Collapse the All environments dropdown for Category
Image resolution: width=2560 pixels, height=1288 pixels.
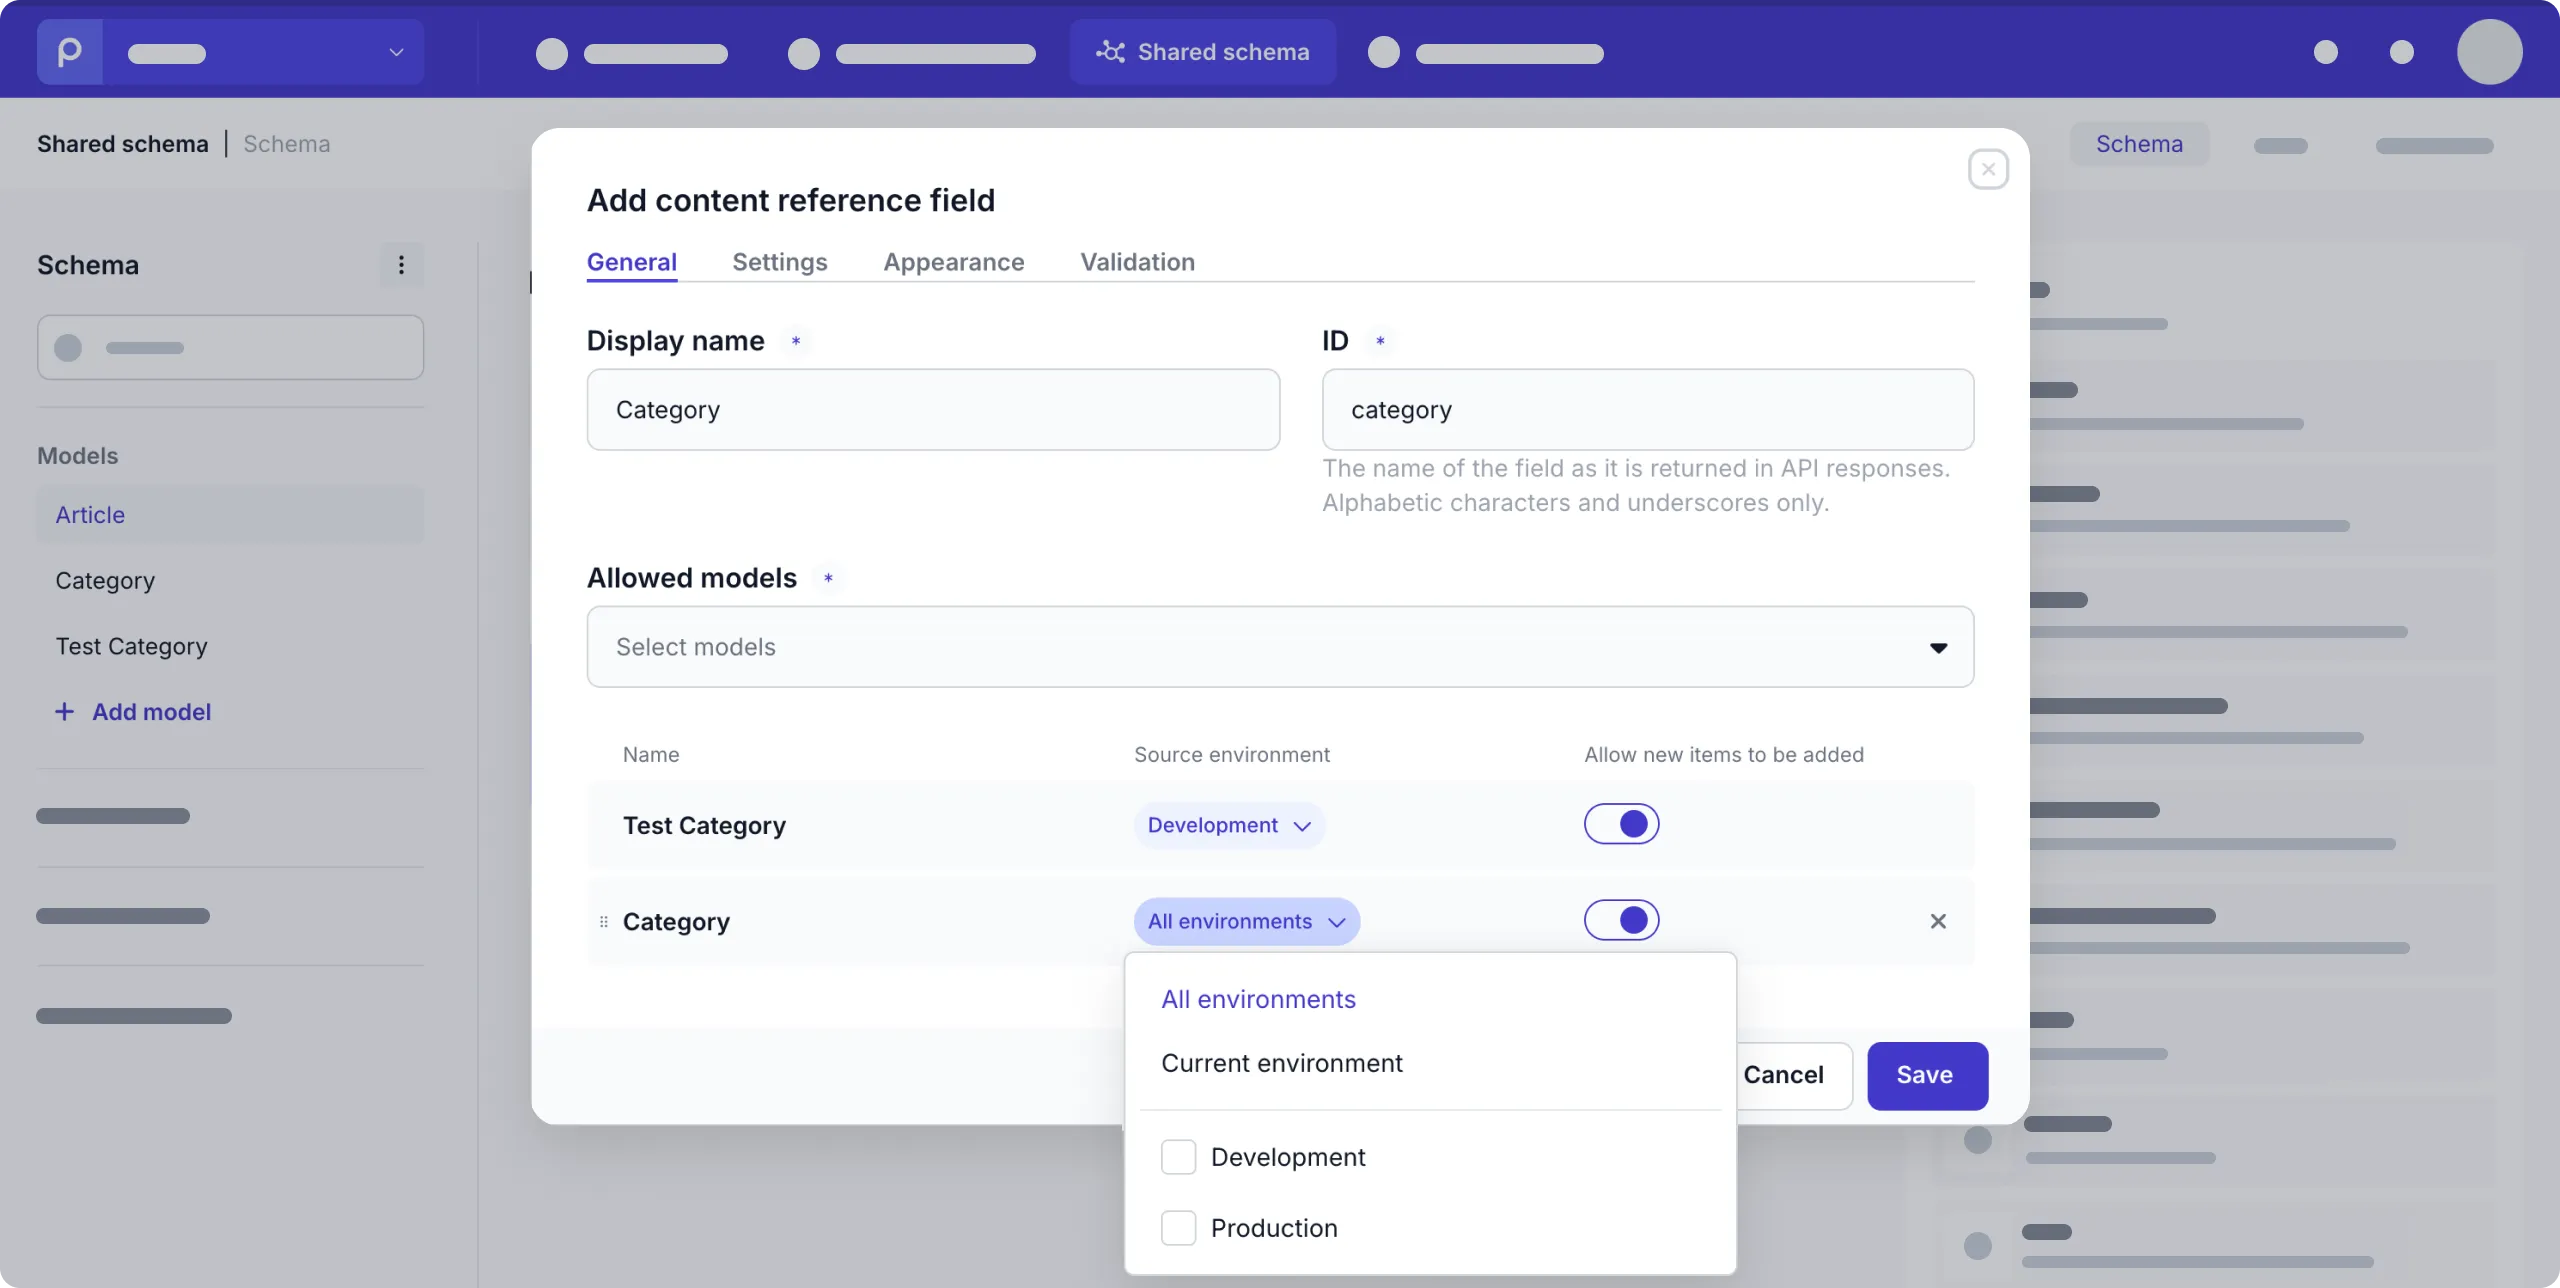tap(1246, 921)
